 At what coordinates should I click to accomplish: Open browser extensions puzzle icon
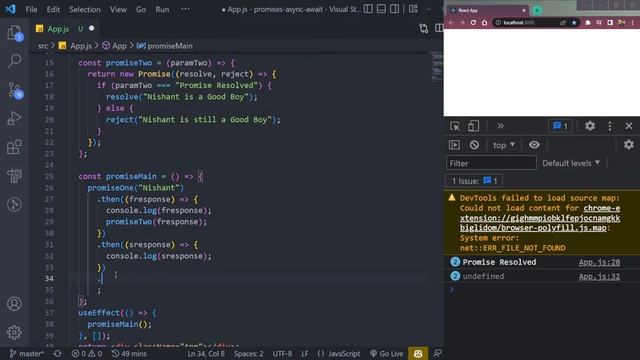588,22
